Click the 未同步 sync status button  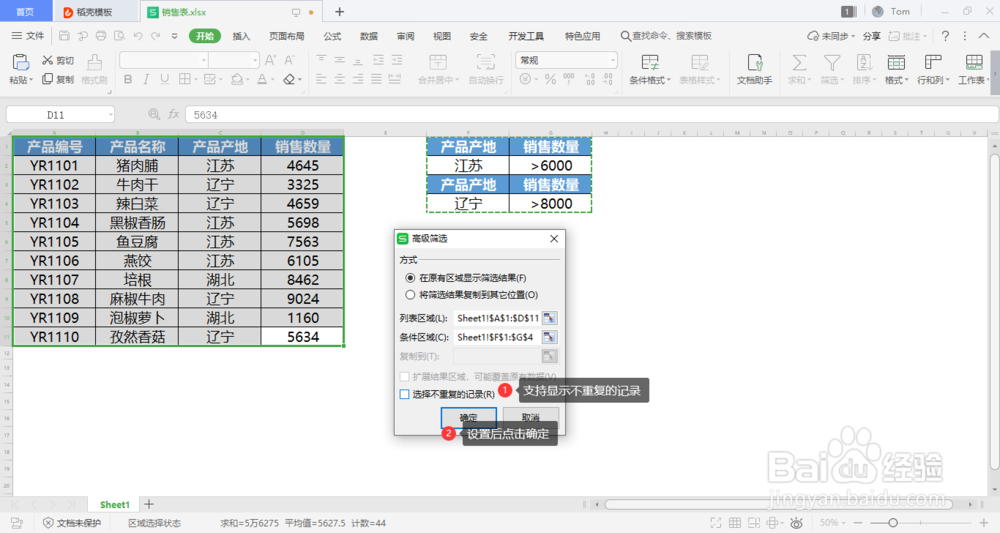point(831,36)
